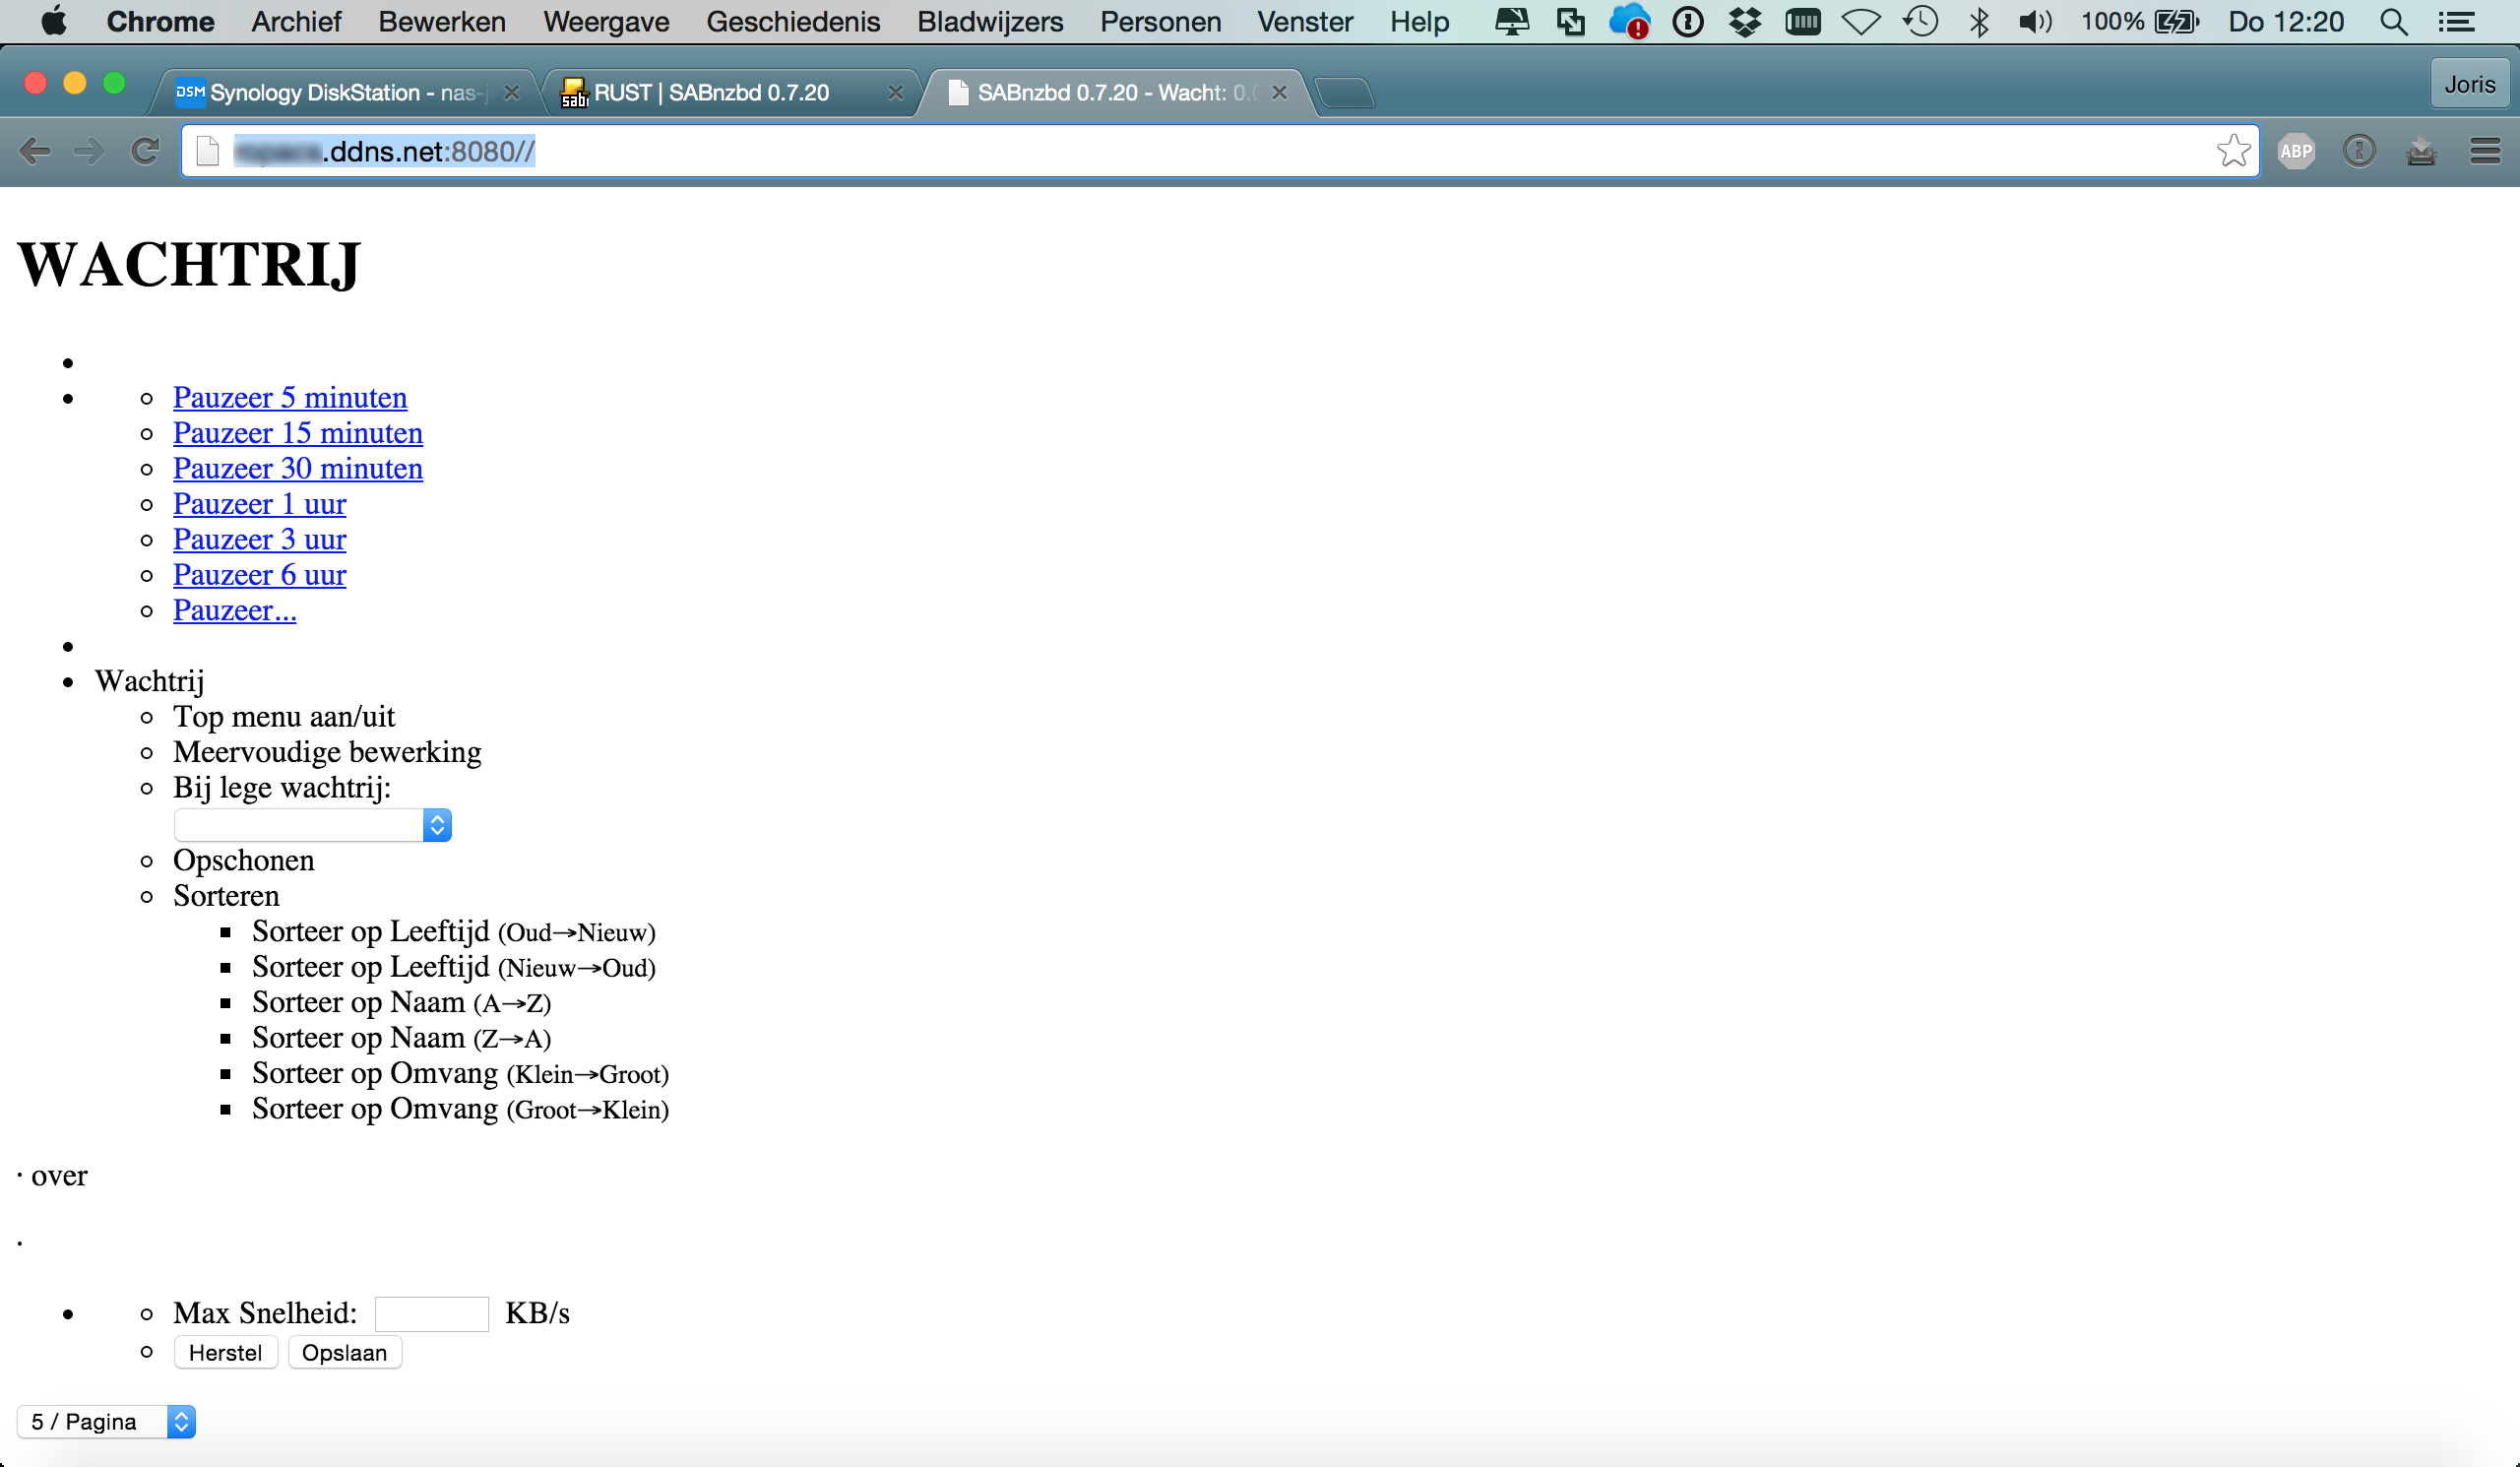
Task: Bookmark page with the star icon
Action: tap(2233, 151)
